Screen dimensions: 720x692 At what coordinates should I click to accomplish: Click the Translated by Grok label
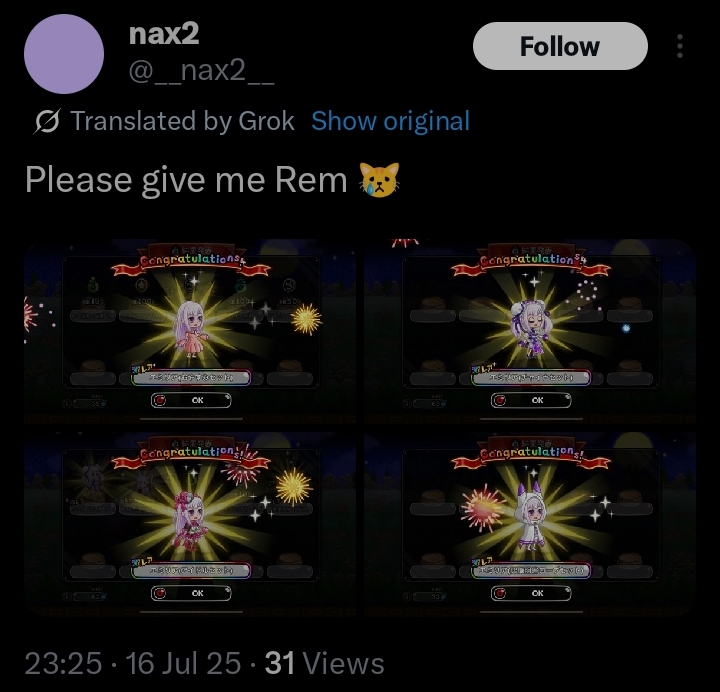coord(182,121)
